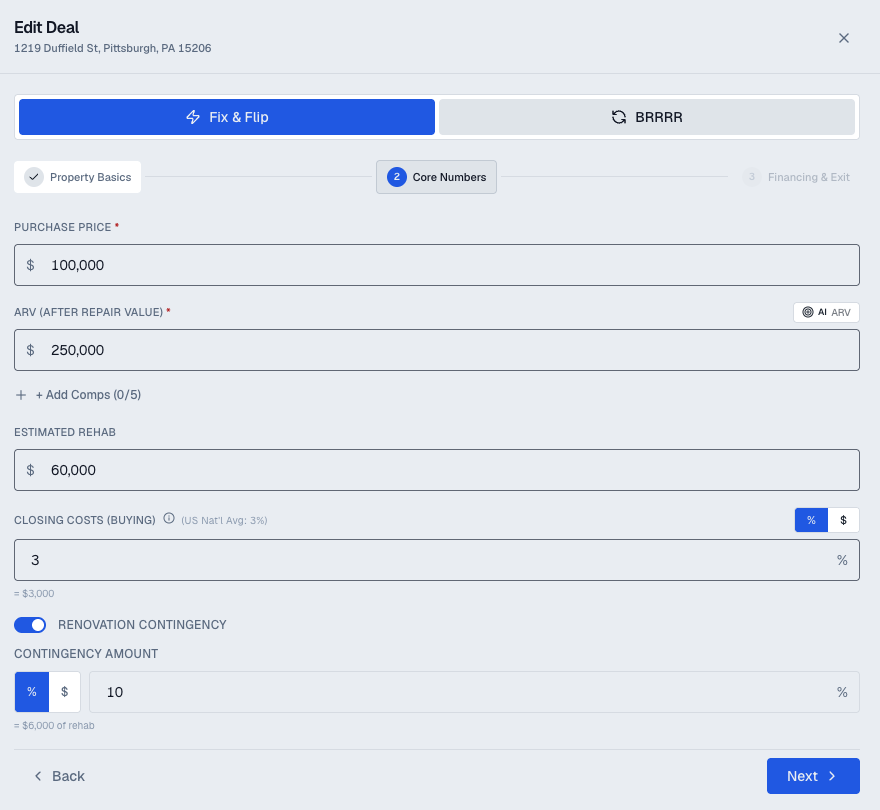Select the Fix & Flip strategy

[x=227, y=117]
